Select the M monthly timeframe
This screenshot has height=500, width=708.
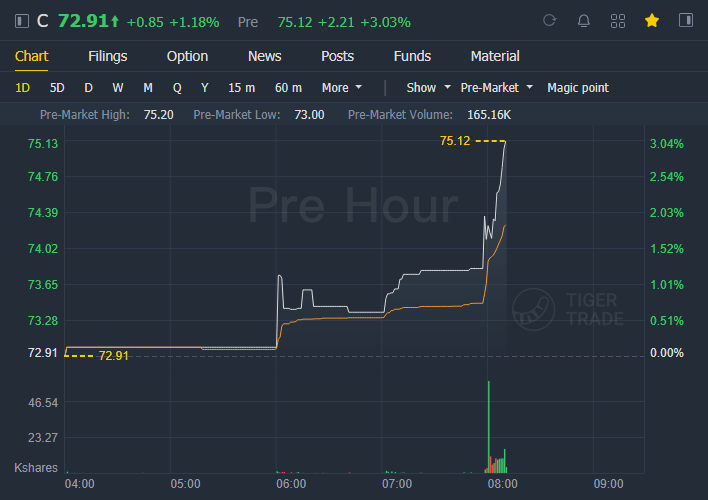coord(148,88)
